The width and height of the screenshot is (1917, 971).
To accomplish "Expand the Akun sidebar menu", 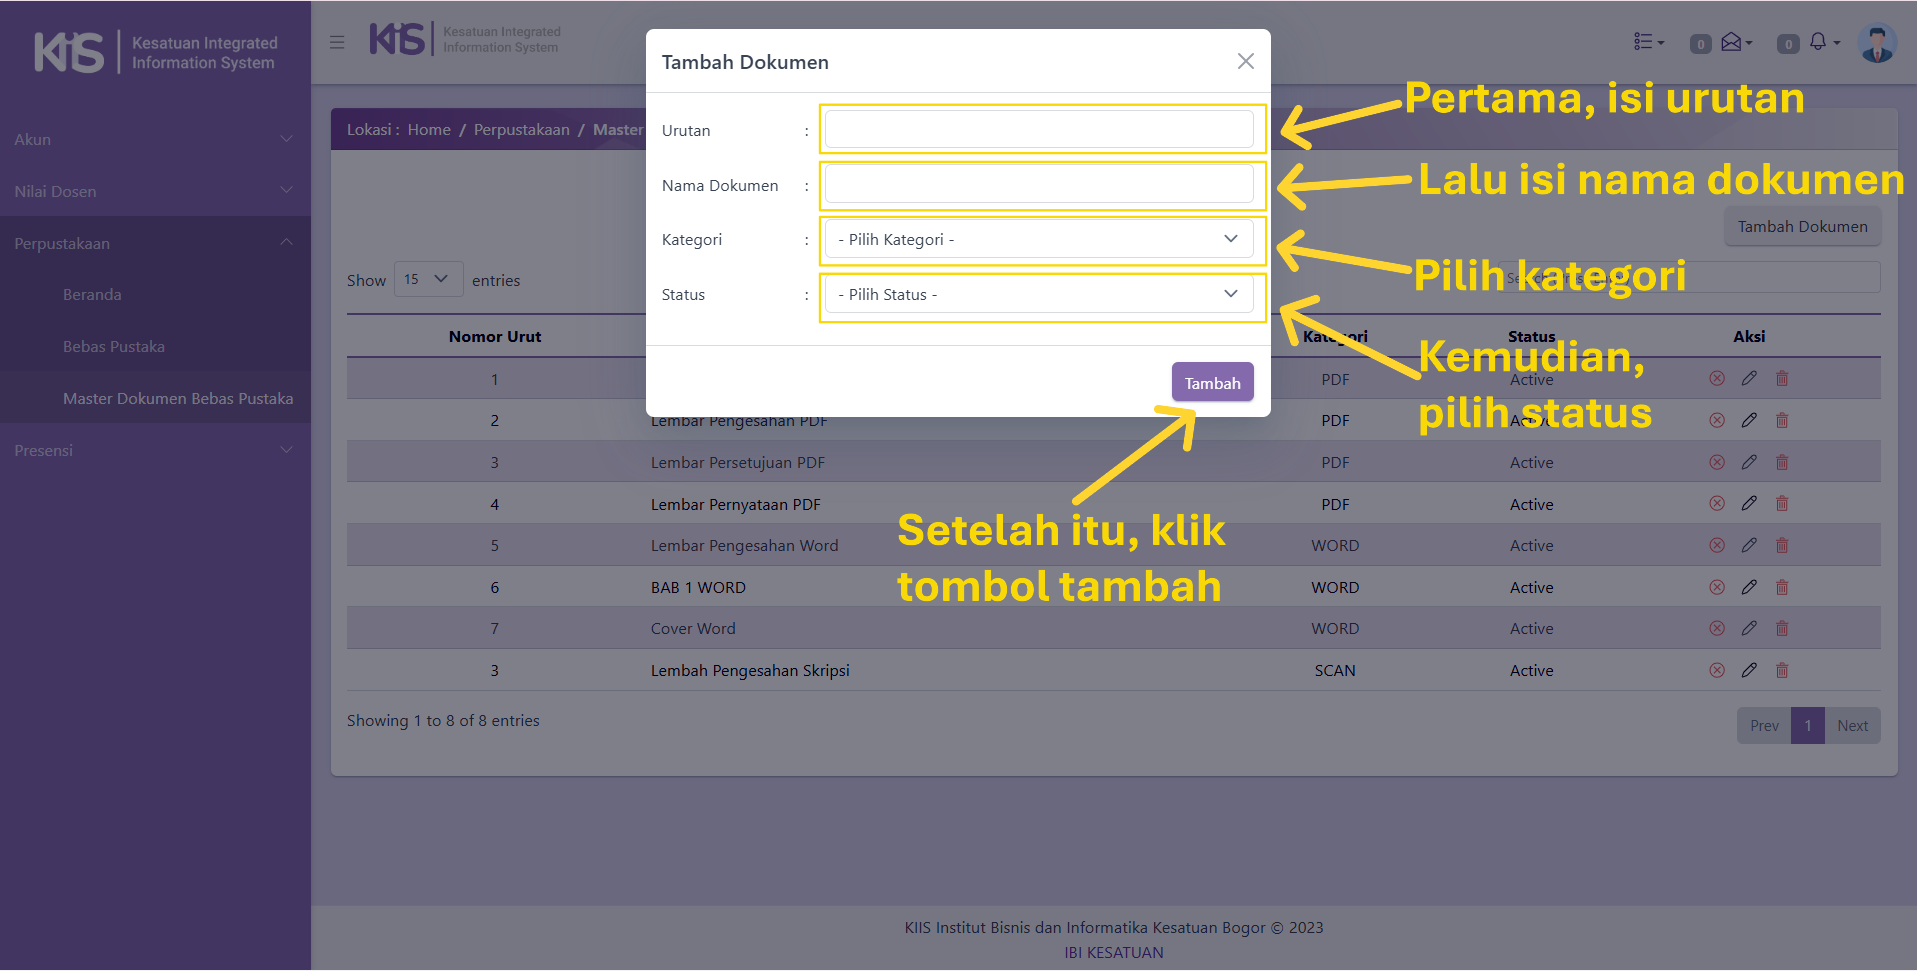I will click(x=155, y=139).
